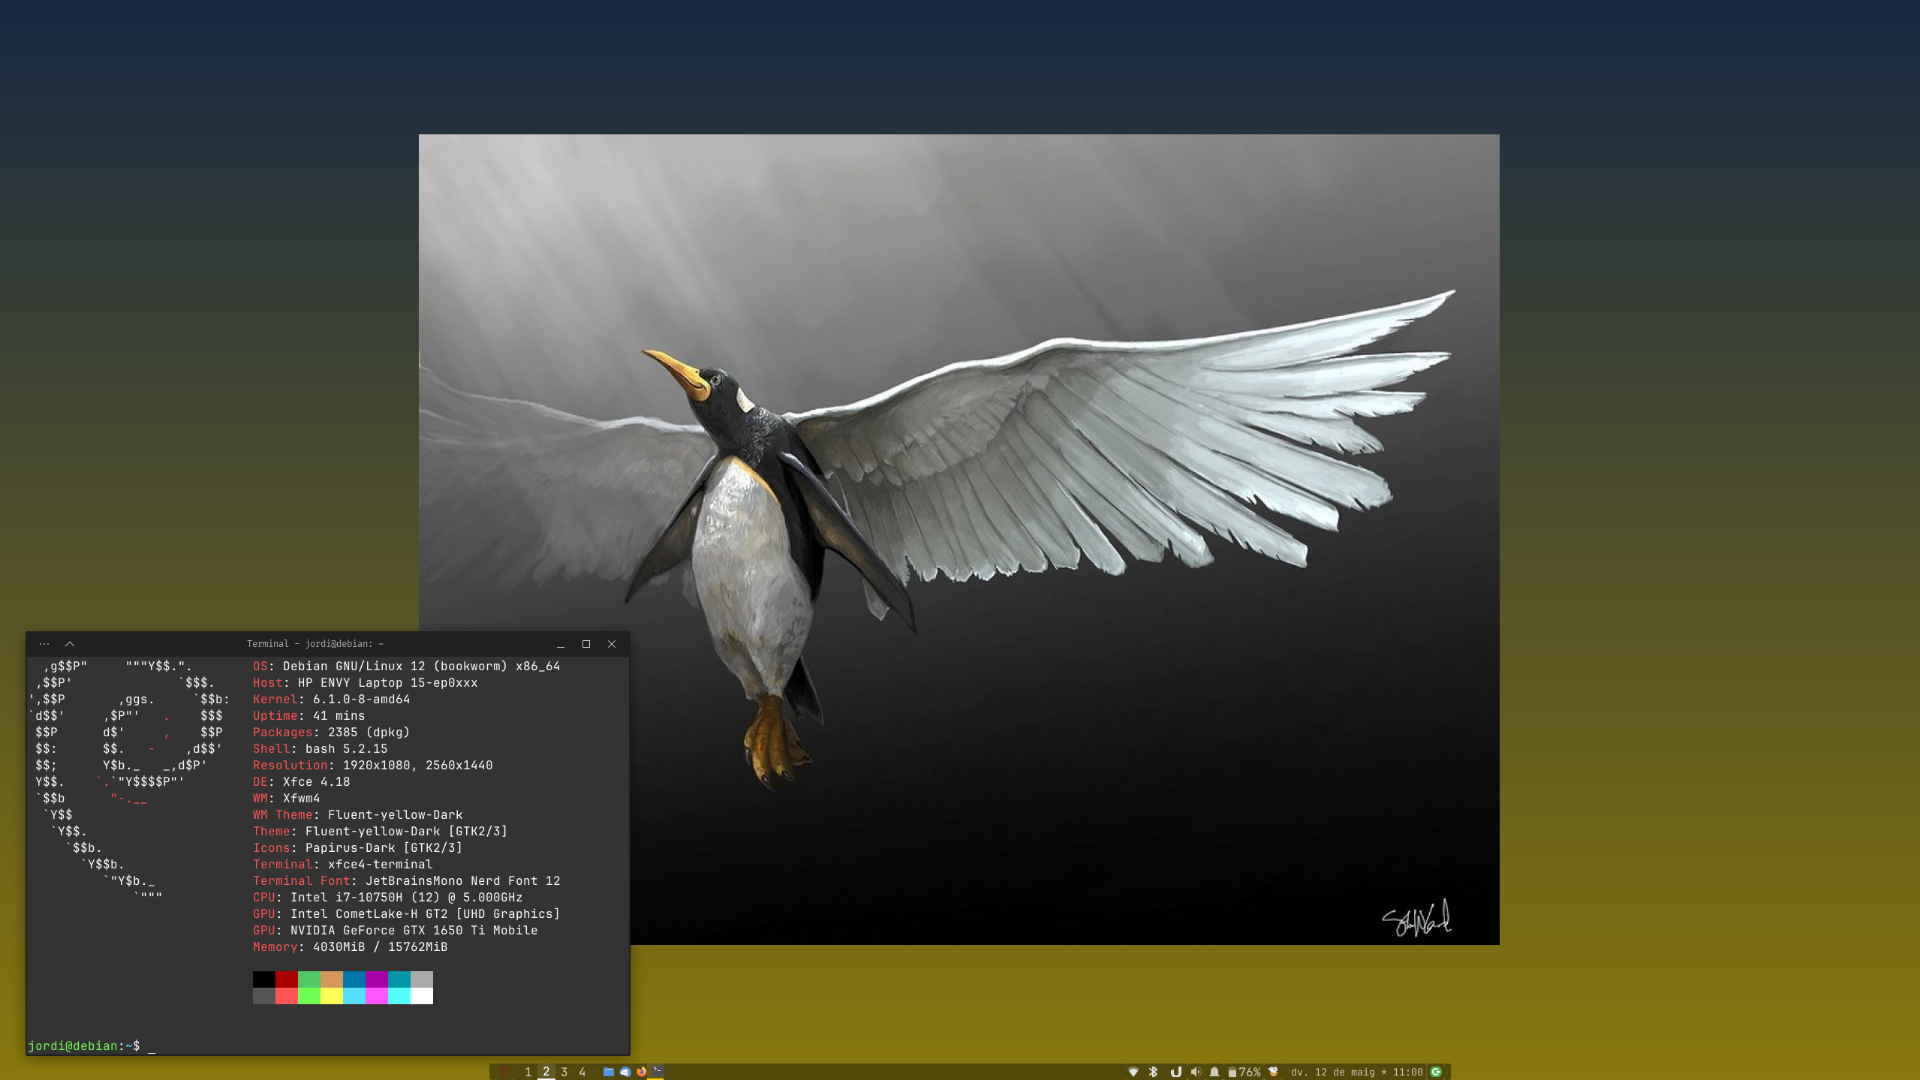
Task: Click the 'GPU: NVIDIA GeForce GTX 1650' line
Action: pyautogui.click(x=395, y=930)
